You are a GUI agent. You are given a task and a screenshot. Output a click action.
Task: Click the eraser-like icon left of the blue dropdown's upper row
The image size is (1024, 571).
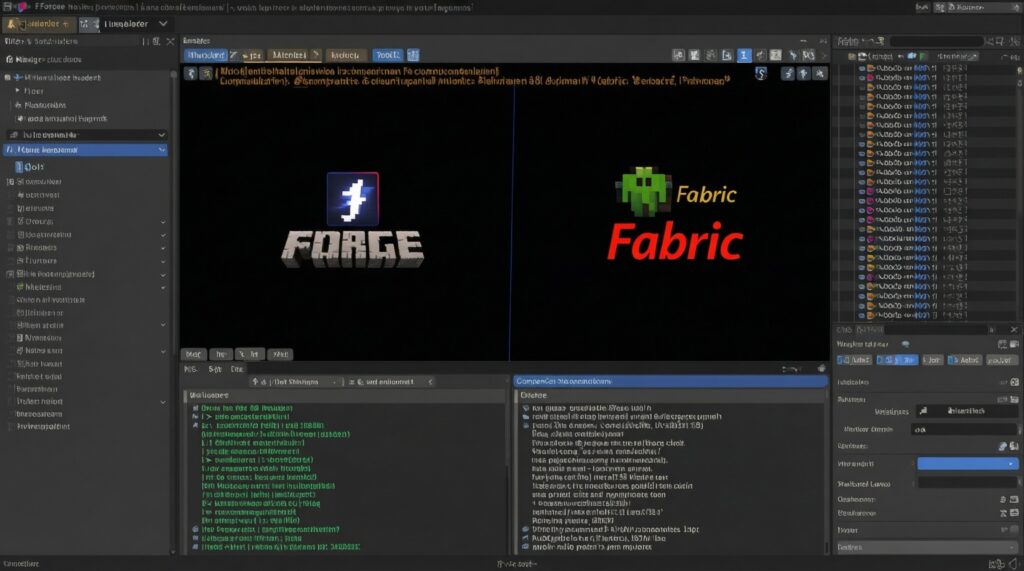[1002, 446]
